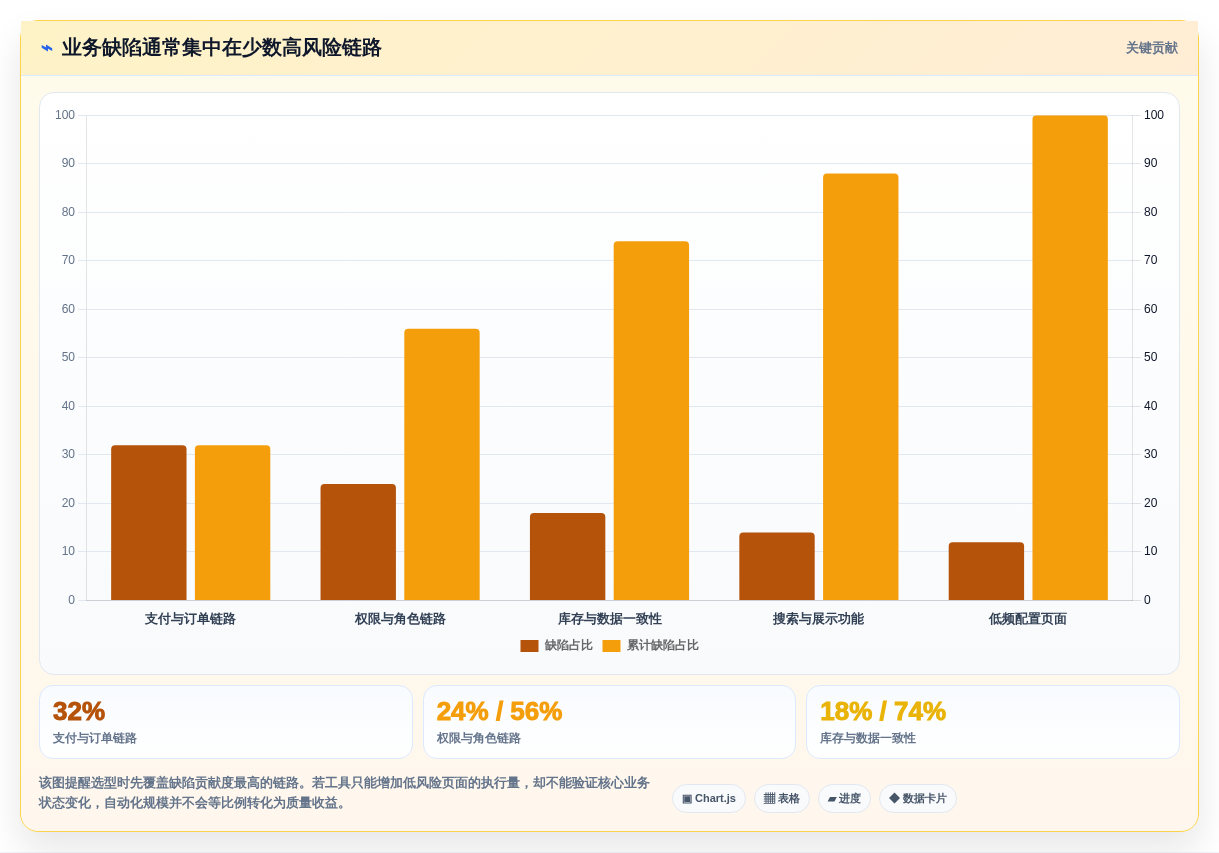Open the 24% / 56% 权限与角色链路 card
Image resolution: width=1219 pixels, height=853 pixels.
(x=609, y=722)
